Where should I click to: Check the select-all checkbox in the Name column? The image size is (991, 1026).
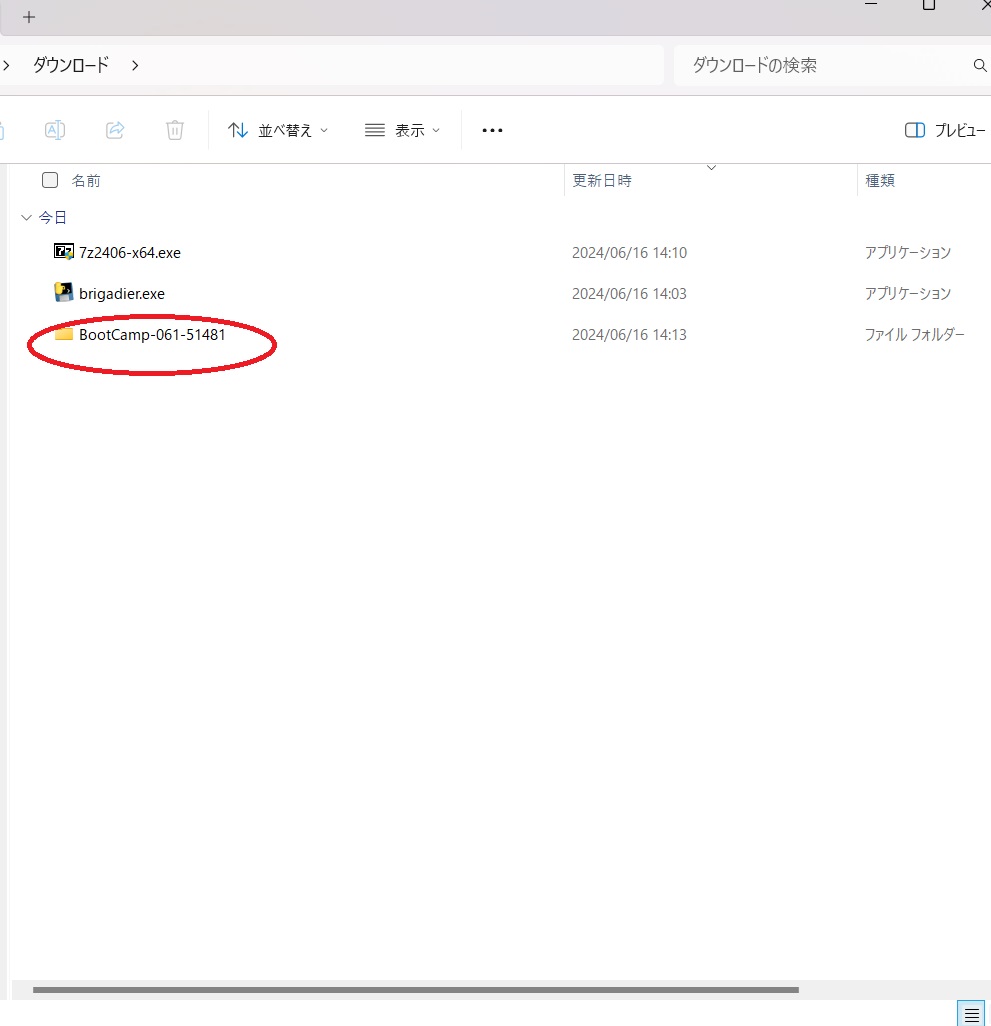click(x=50, y=180)
